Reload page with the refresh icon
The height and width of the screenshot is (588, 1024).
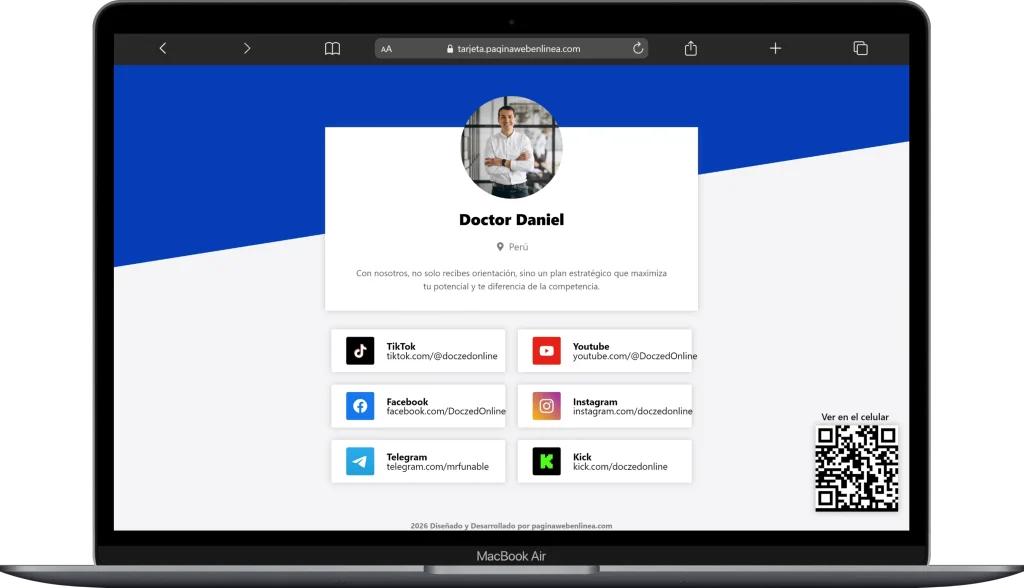click(637, 48)
